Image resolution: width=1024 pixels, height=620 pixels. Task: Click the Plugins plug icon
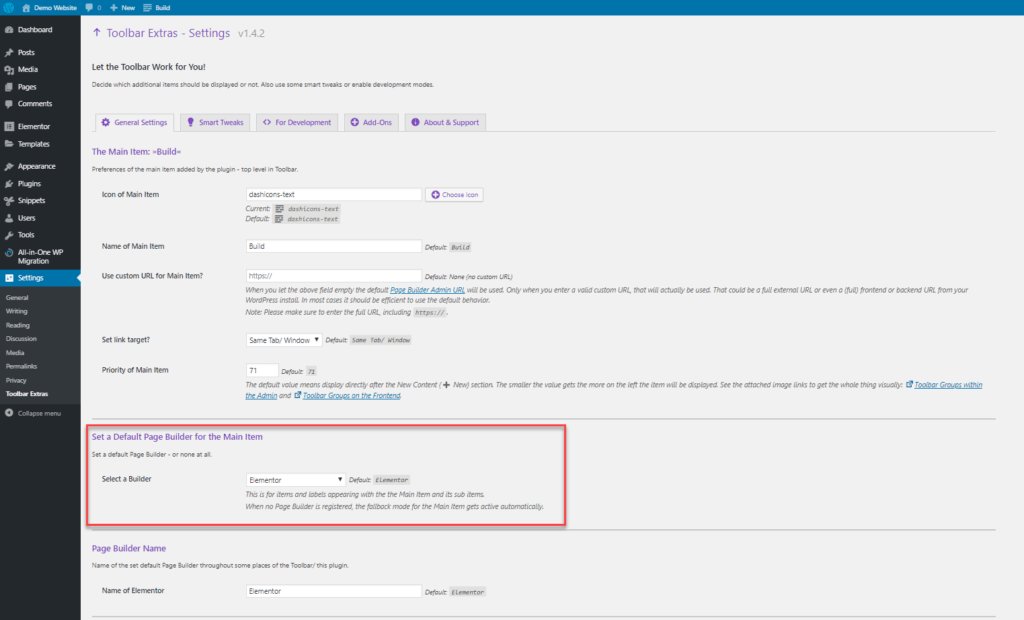click(x=9, y=184)
